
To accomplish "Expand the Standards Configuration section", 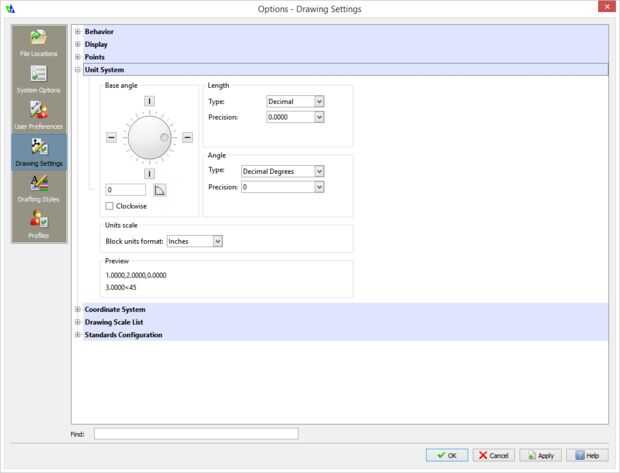I will (78, 335).
